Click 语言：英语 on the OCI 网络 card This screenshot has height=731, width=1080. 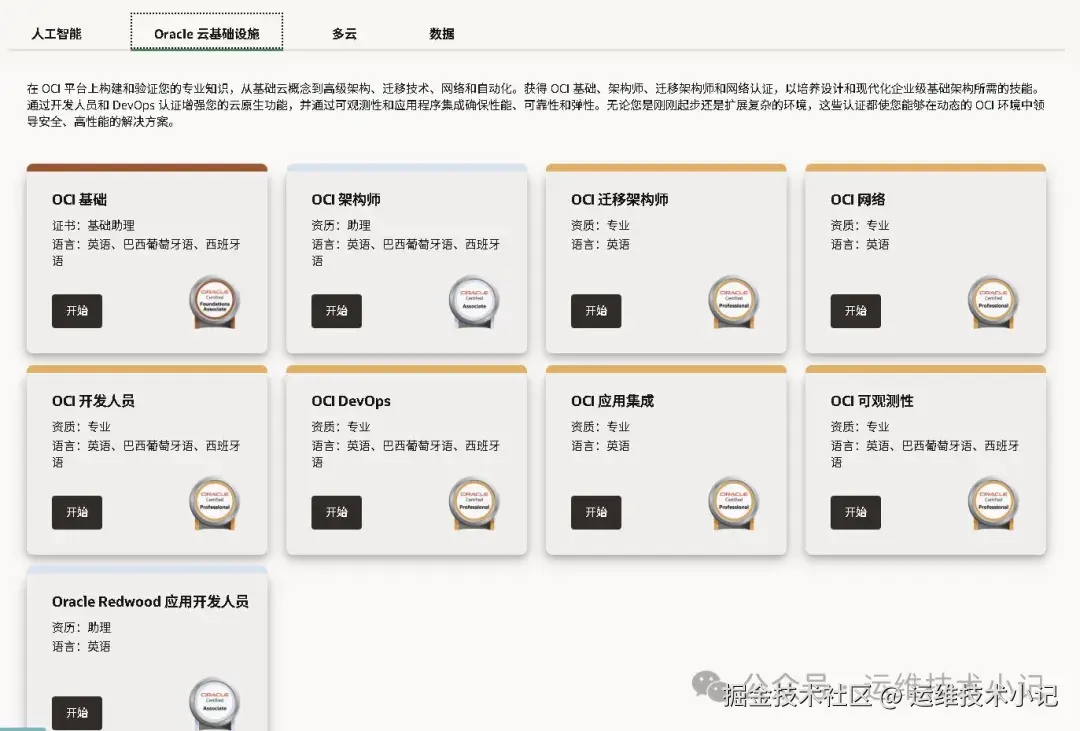click(x=860, y=245)
